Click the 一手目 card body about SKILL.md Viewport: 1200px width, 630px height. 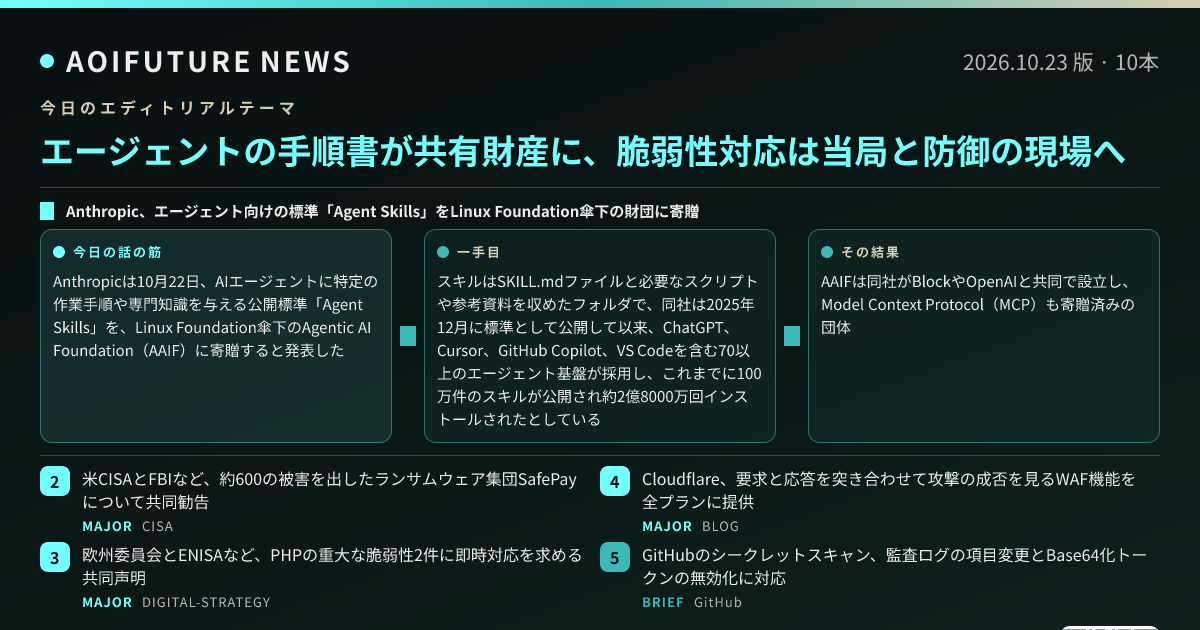(600, 350)
